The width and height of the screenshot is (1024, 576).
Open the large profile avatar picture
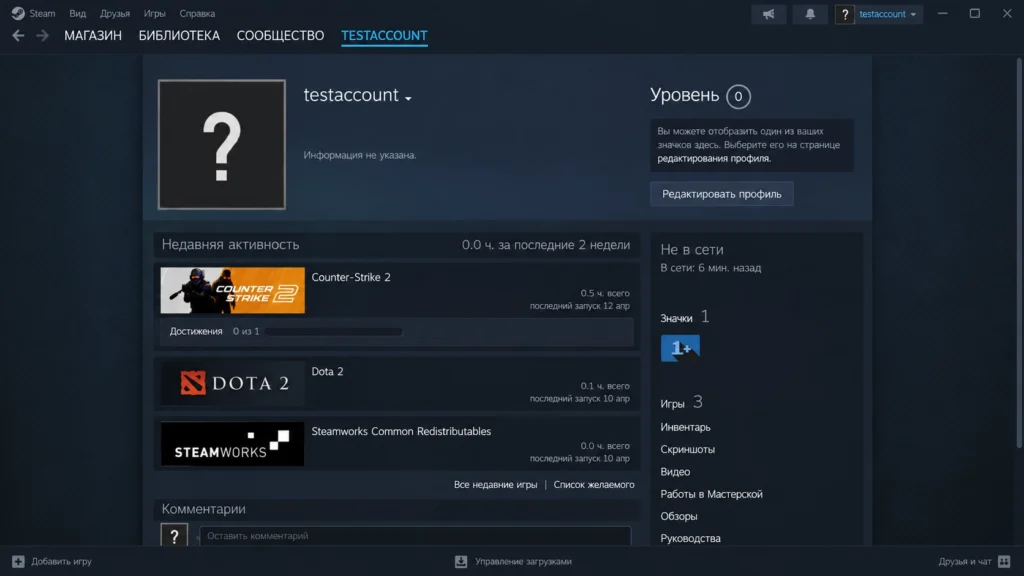click(222, 144)
